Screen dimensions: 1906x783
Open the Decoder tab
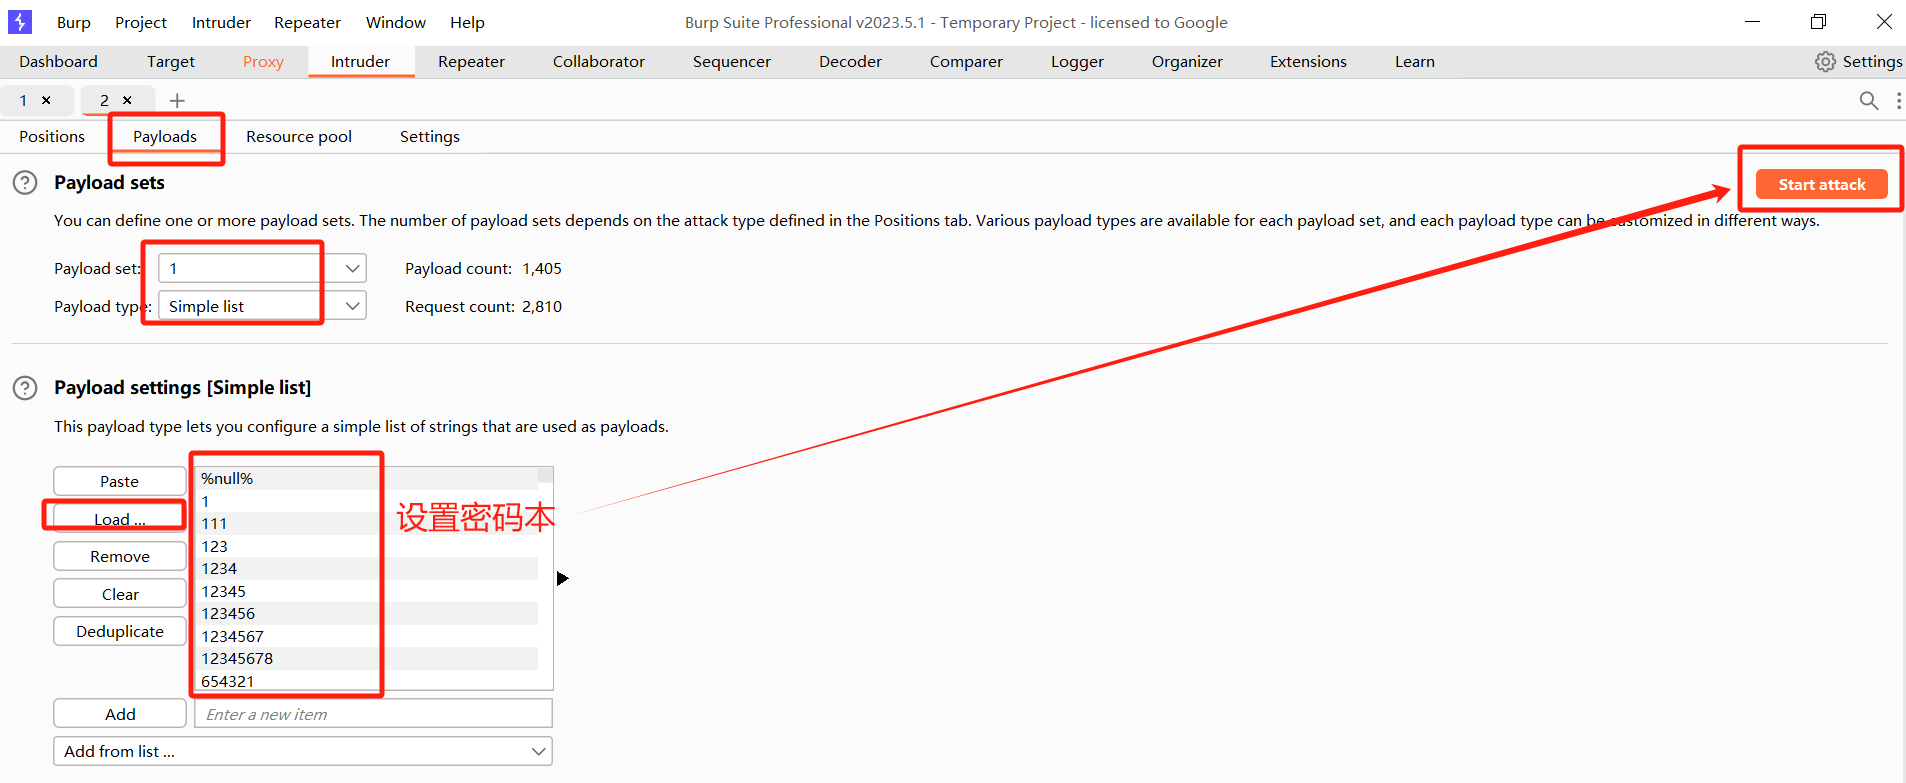click(x=850, y=62)
